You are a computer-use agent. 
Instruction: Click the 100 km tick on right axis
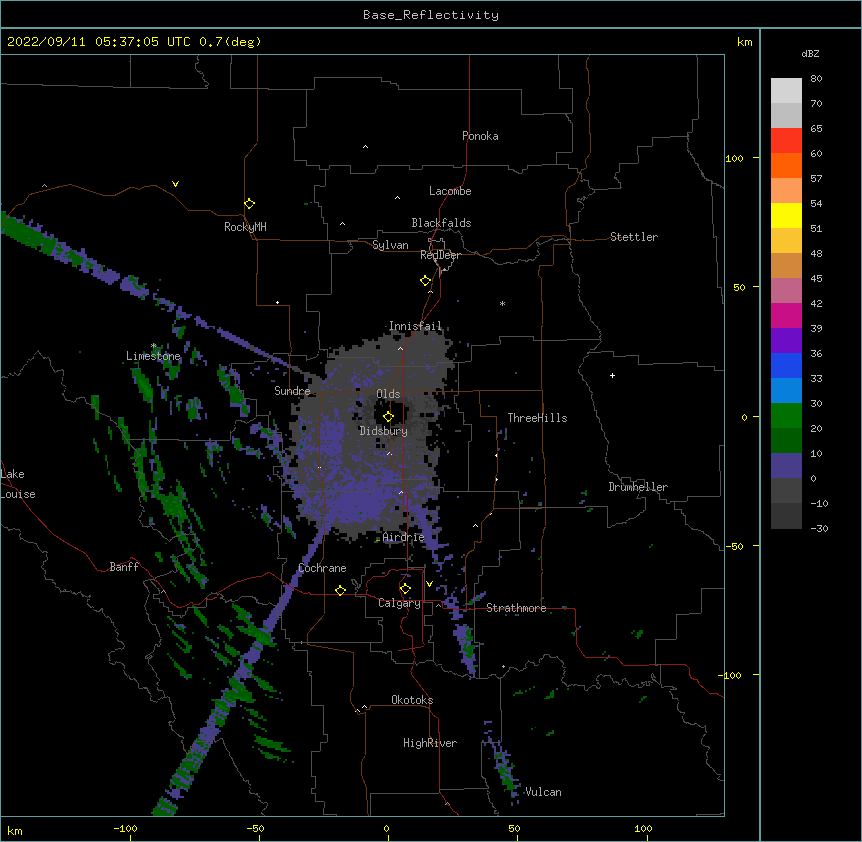tap(734, 158)
